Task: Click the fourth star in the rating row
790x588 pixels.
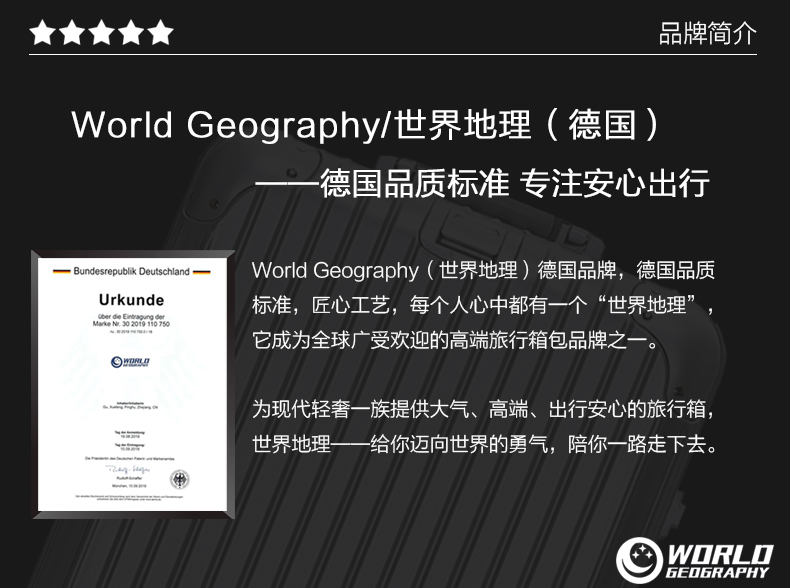Action: coord(131,32)
